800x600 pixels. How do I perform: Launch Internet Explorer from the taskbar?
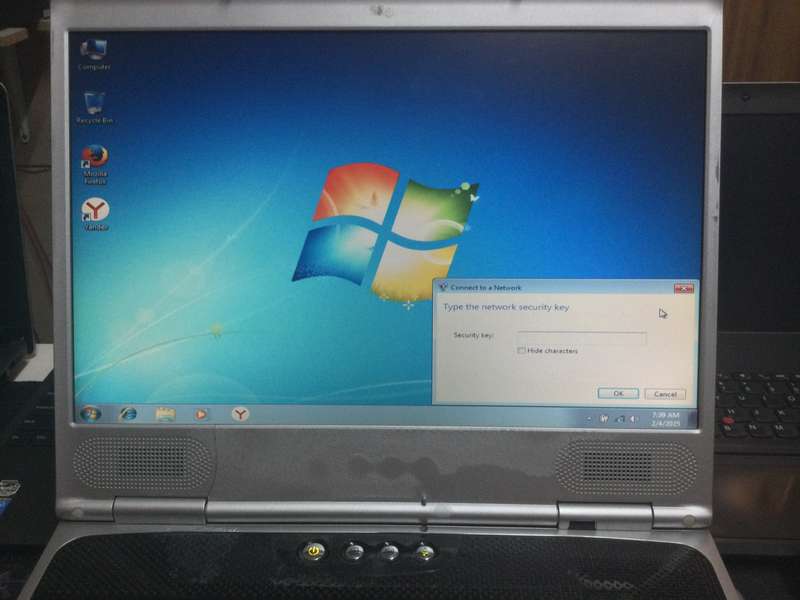pos(128,414)
